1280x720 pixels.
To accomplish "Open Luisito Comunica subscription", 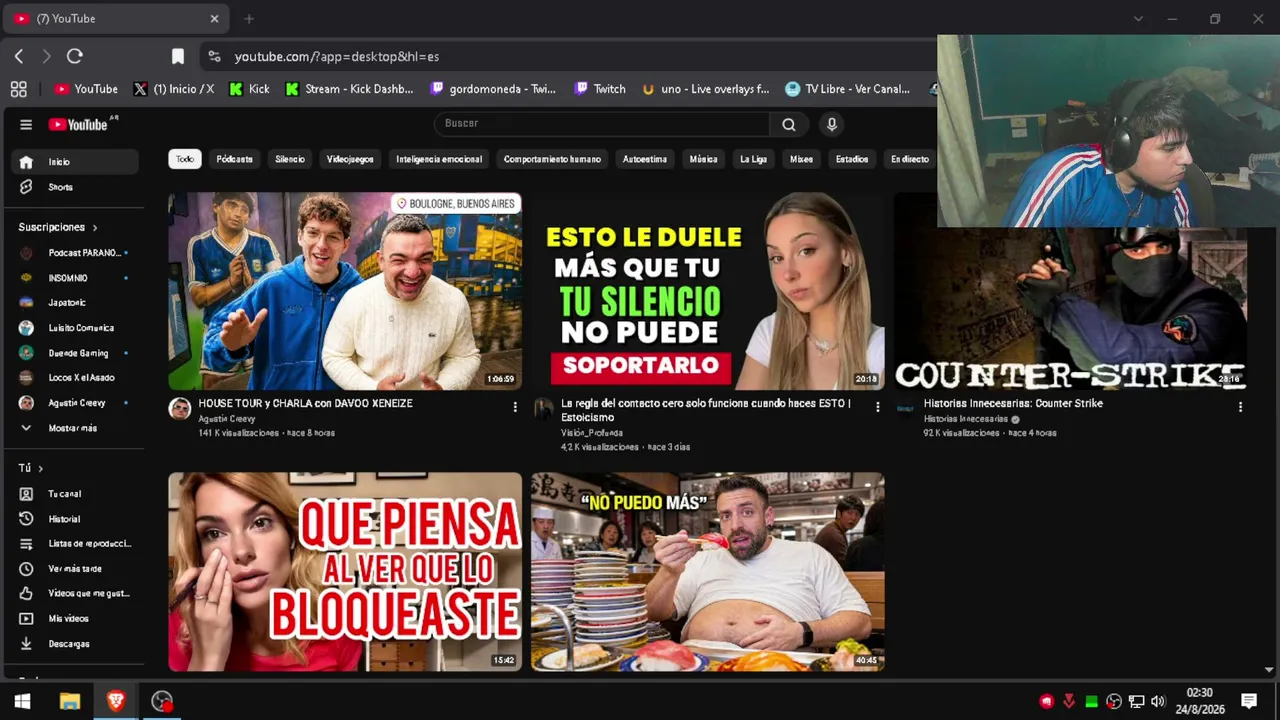I will (75, 328).
